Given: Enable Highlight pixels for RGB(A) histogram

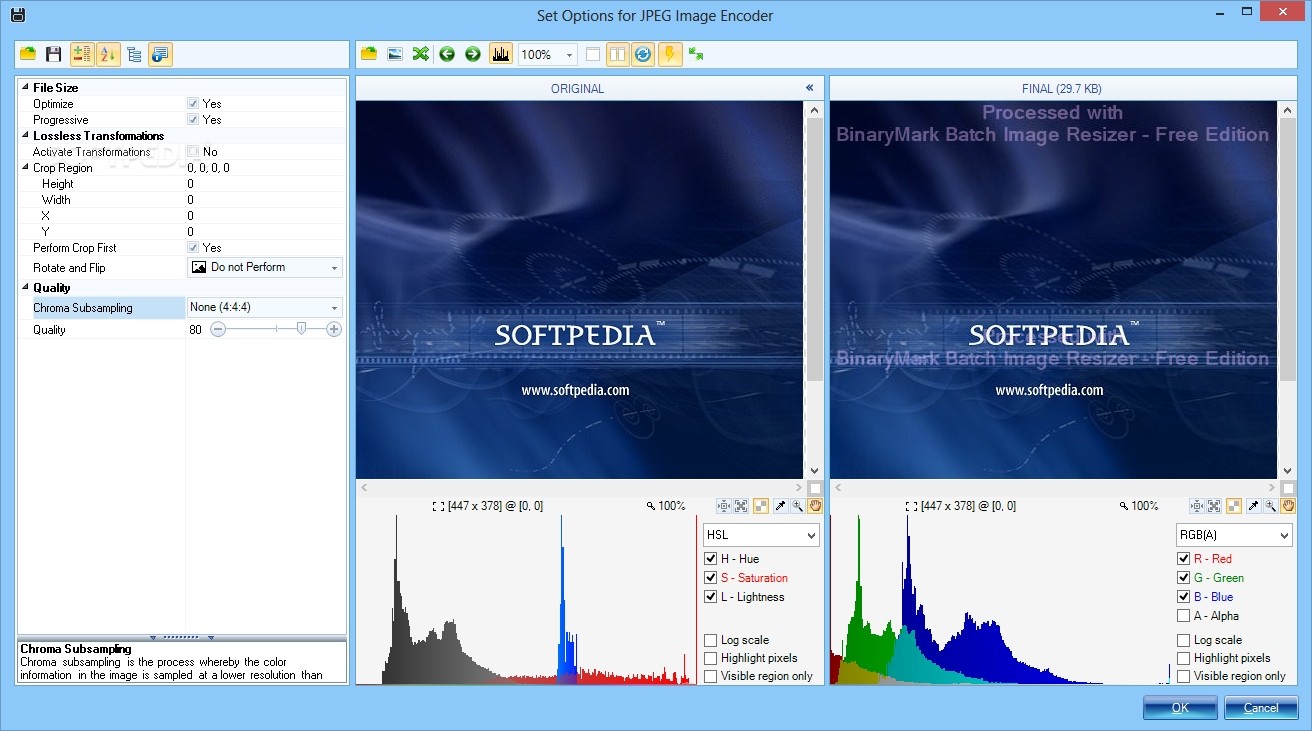Looking at the screenshot, I should click(x=1184, y=658).
